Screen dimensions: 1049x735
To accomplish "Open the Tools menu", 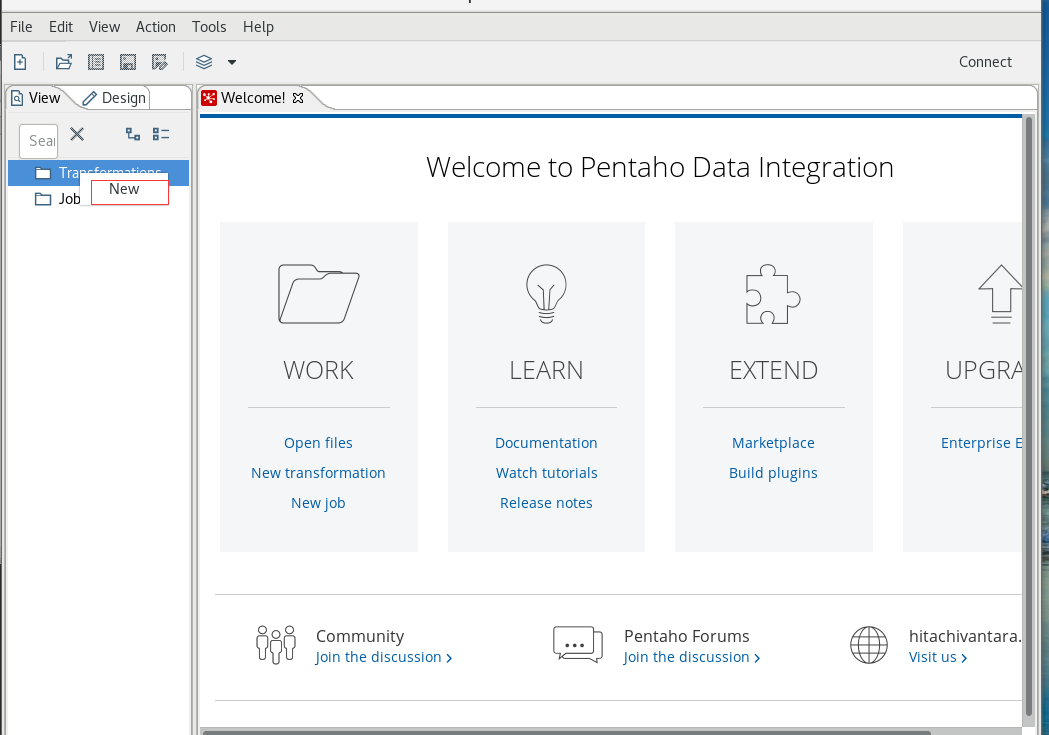I will [x=209, y=27].
